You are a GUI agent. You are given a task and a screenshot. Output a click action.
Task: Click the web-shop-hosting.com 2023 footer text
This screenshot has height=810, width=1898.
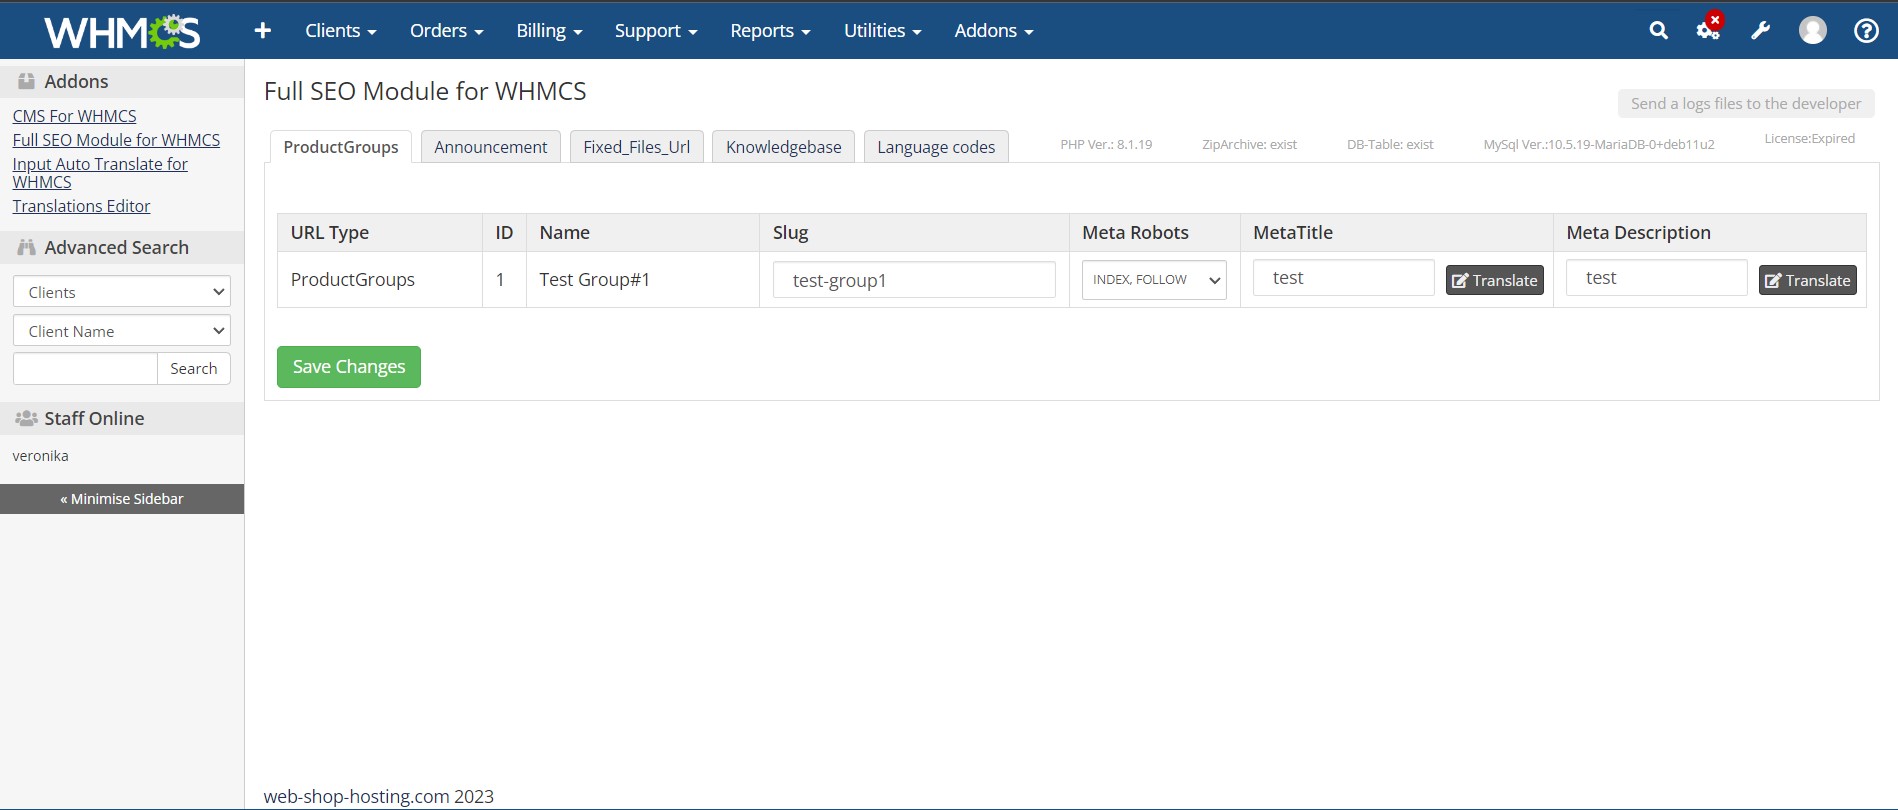tap(379, 796)
